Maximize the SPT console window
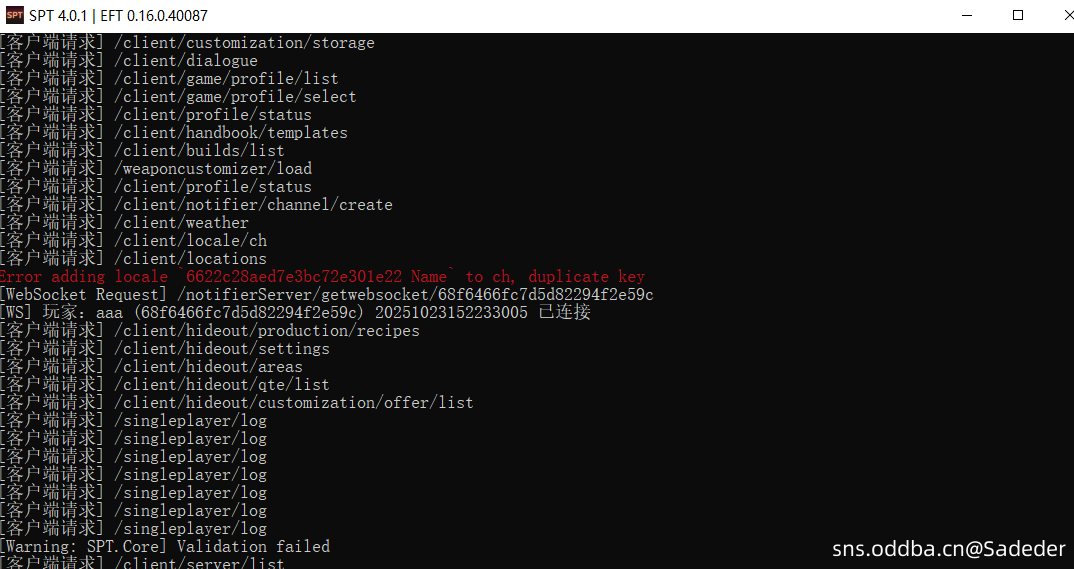This screenshot has height=569, width=1074. pos(1018,16)
